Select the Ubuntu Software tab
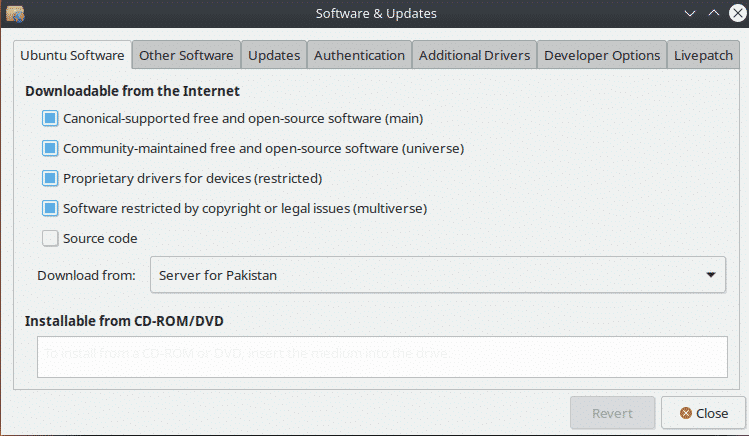Image resolution: width=749 pixels, height=436 pixels. (72, 55)
